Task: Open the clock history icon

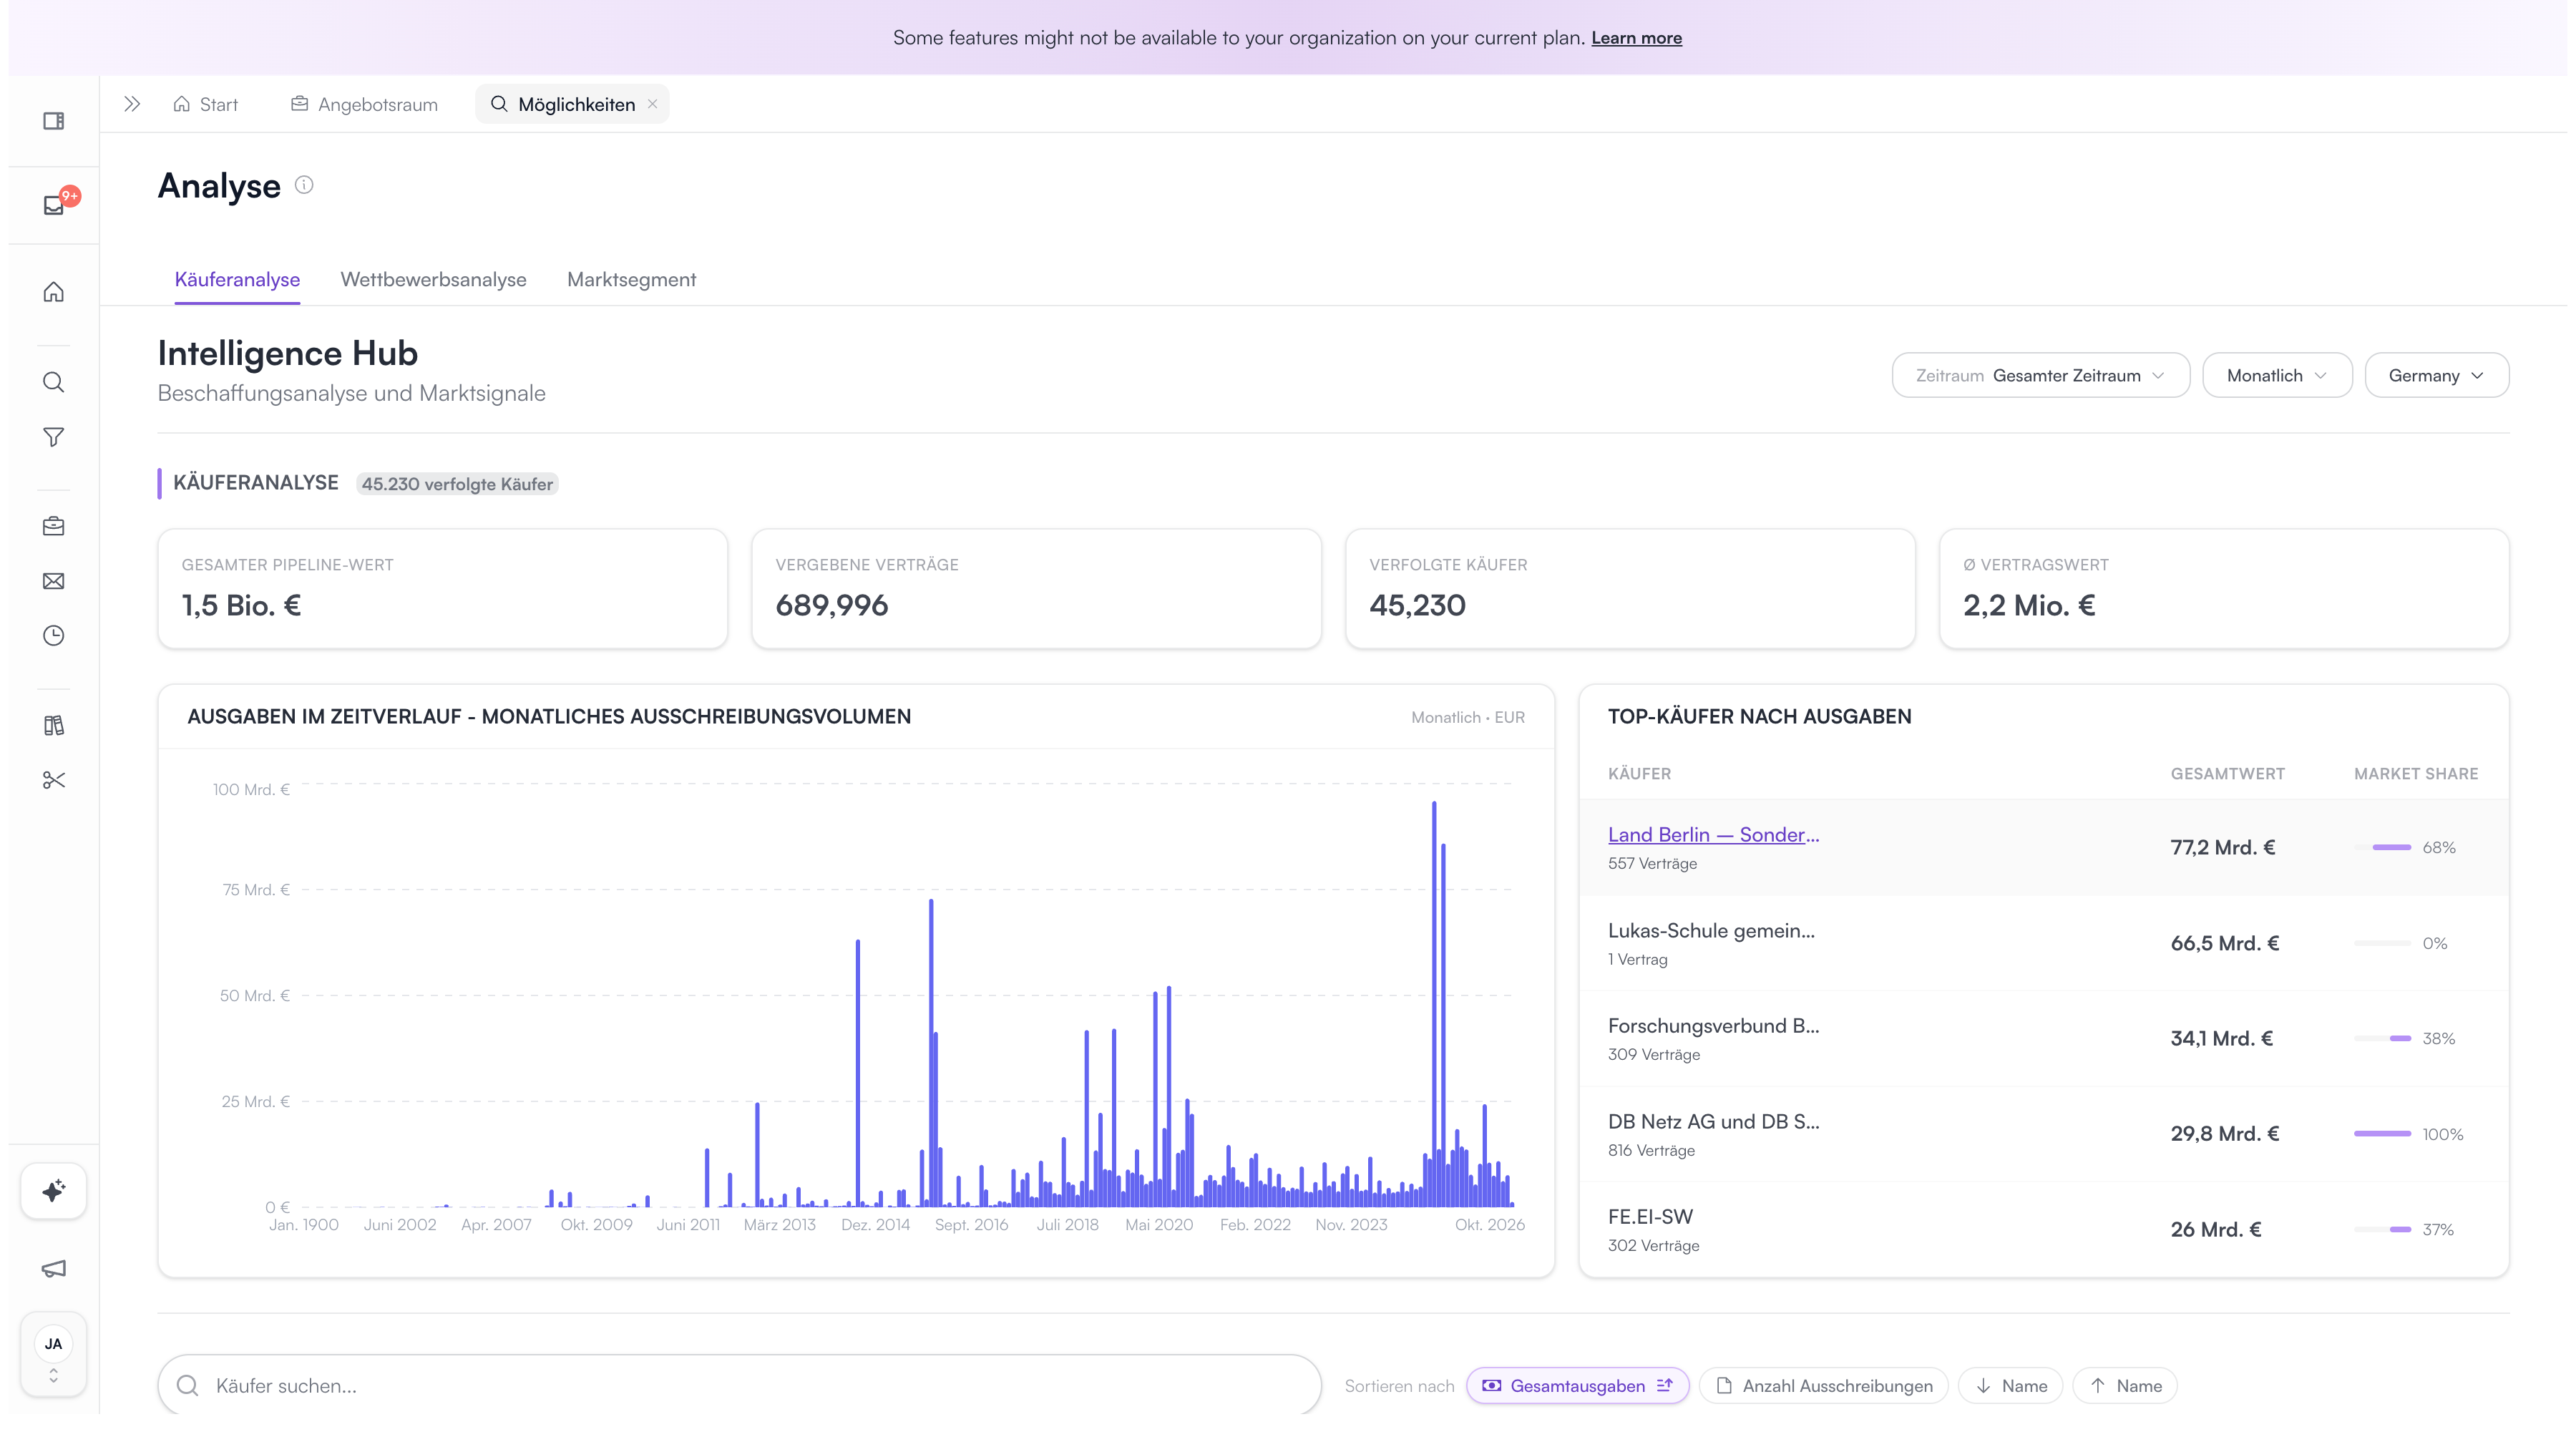Action: (x=54, y=636)
